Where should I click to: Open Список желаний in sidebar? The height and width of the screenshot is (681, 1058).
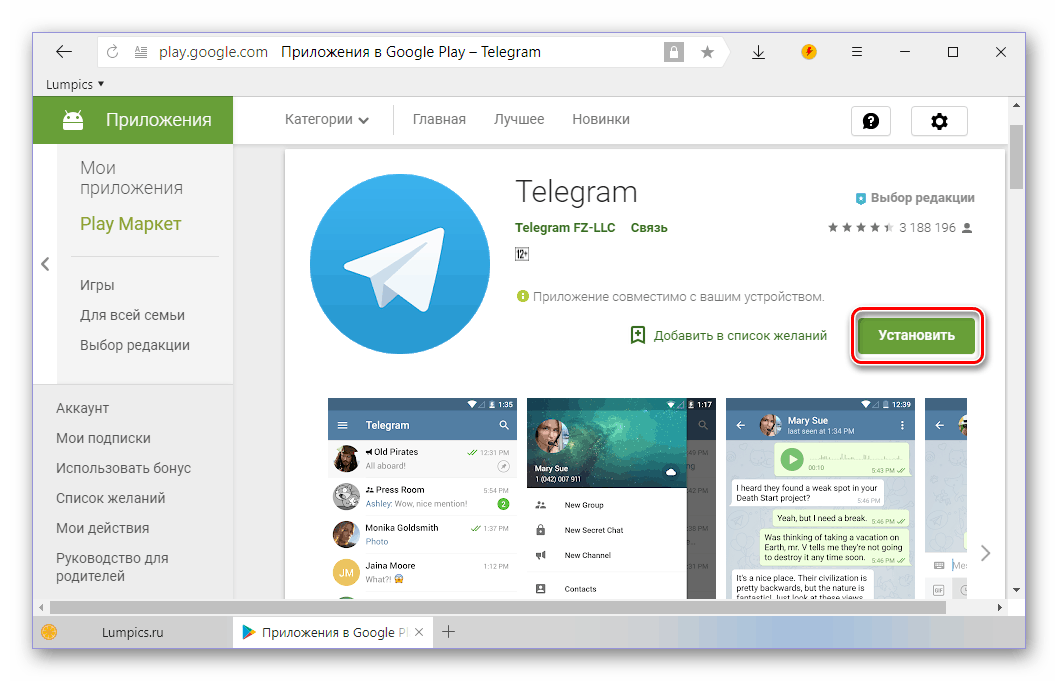(111, 498)
